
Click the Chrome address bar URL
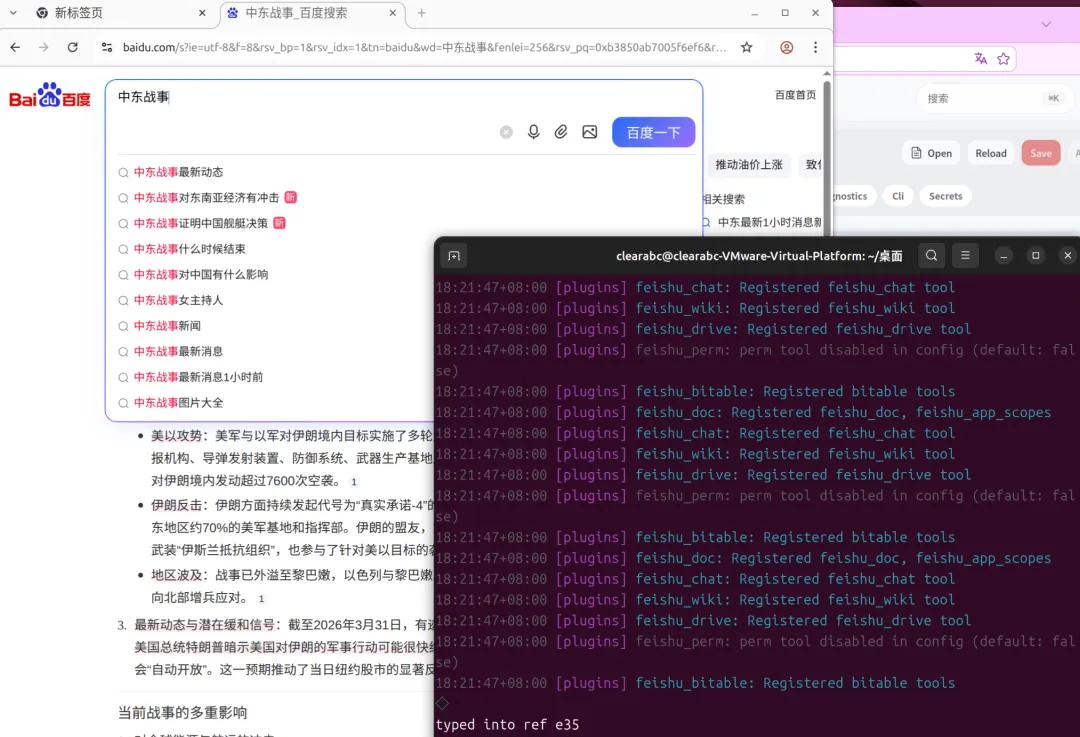click(424, 48)
